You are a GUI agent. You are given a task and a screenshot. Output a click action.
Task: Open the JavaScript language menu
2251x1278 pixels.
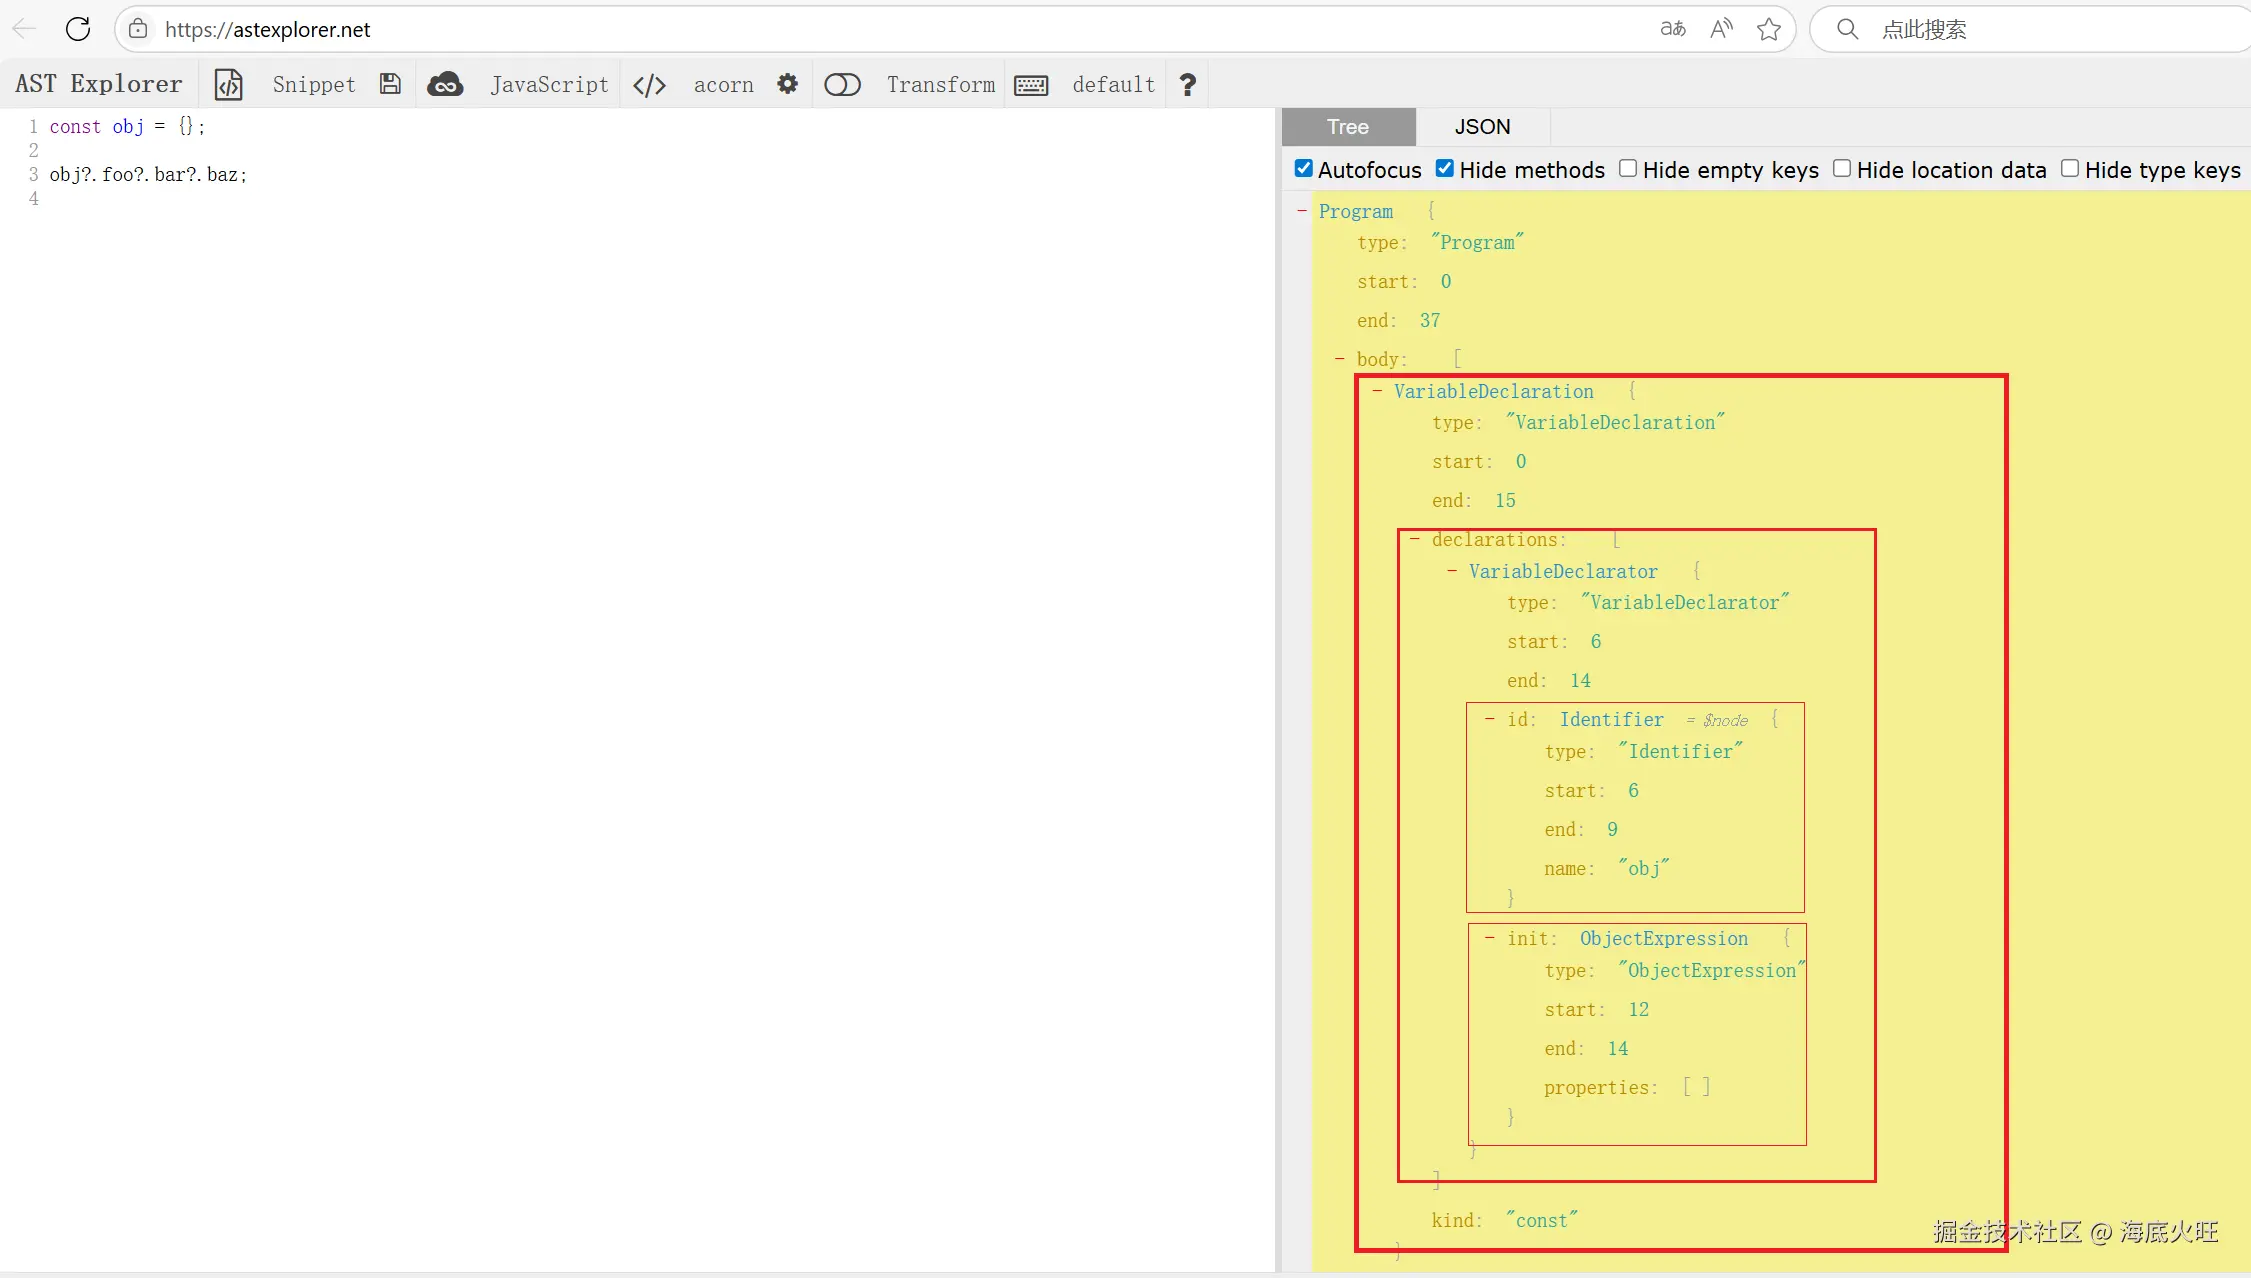[x=549, y=85]
